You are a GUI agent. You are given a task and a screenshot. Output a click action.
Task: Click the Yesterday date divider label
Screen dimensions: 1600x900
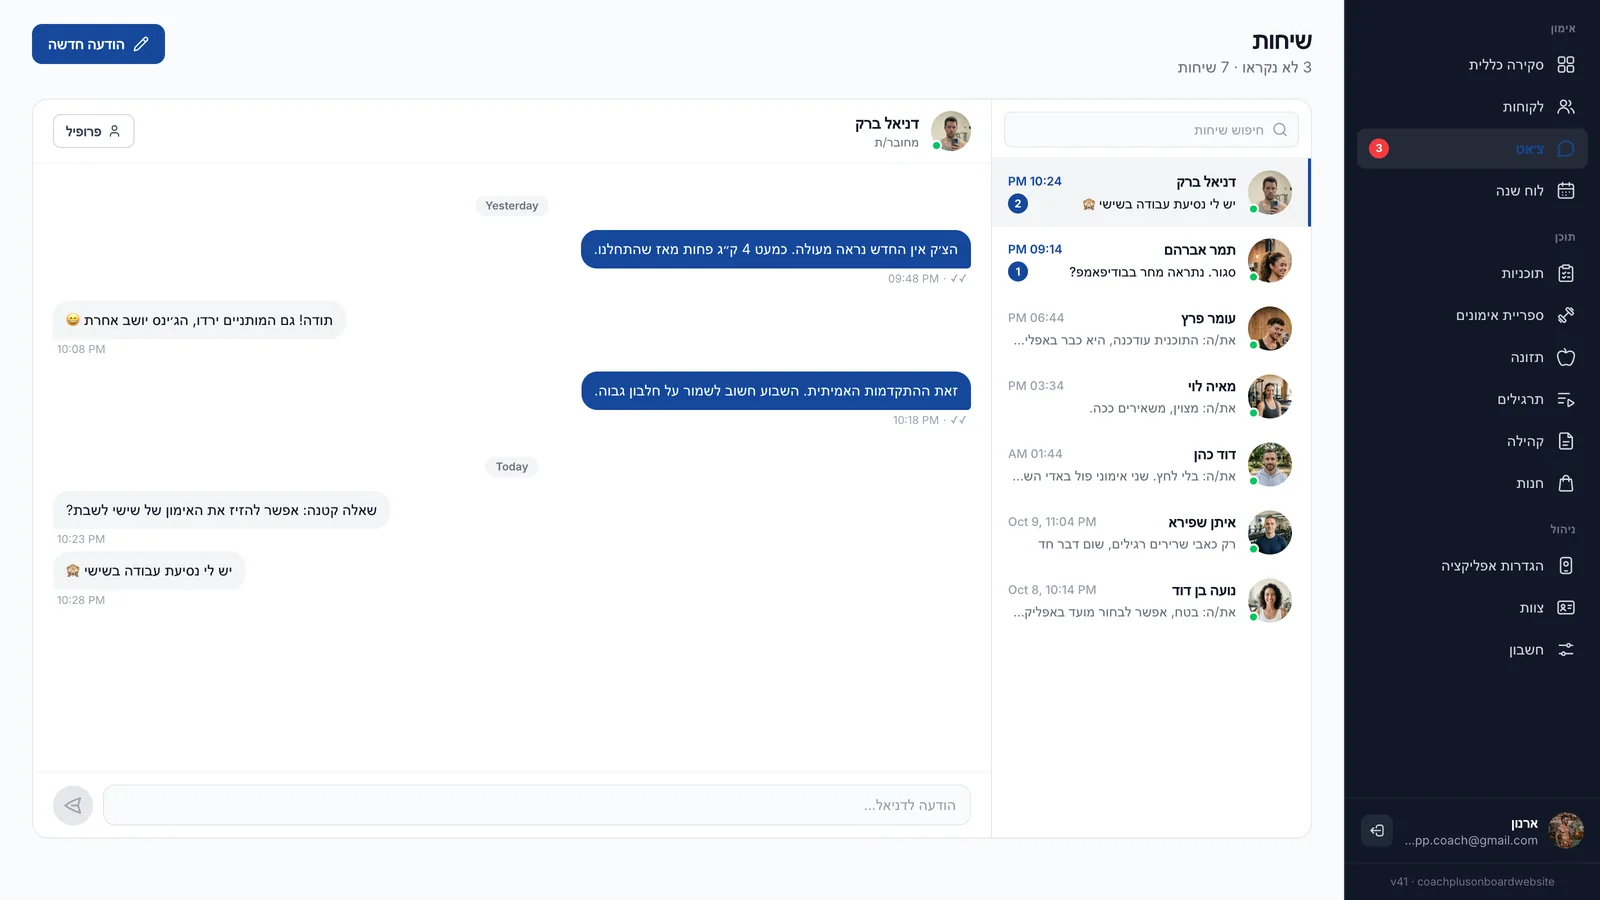pyautogui.click(x=512, y=206)
